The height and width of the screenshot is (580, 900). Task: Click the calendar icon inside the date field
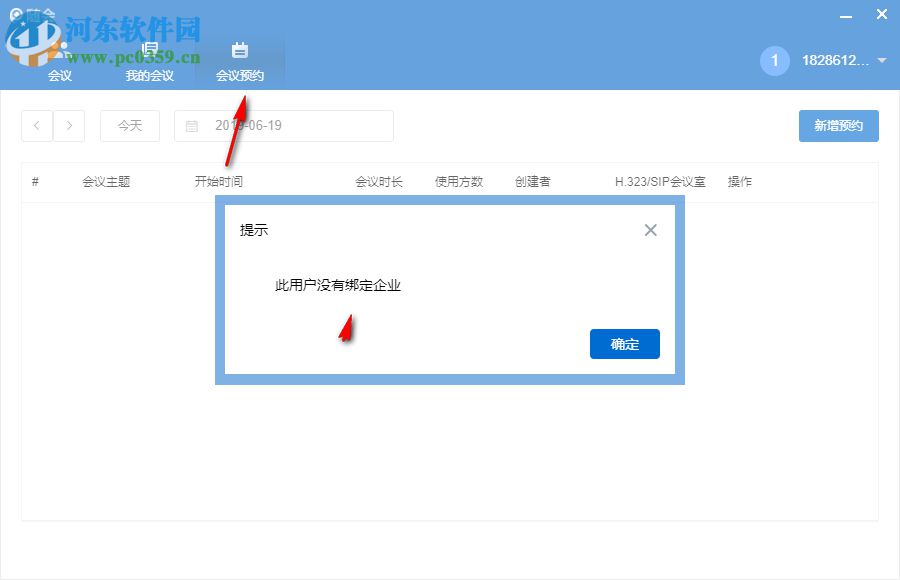tap(192, 125)
